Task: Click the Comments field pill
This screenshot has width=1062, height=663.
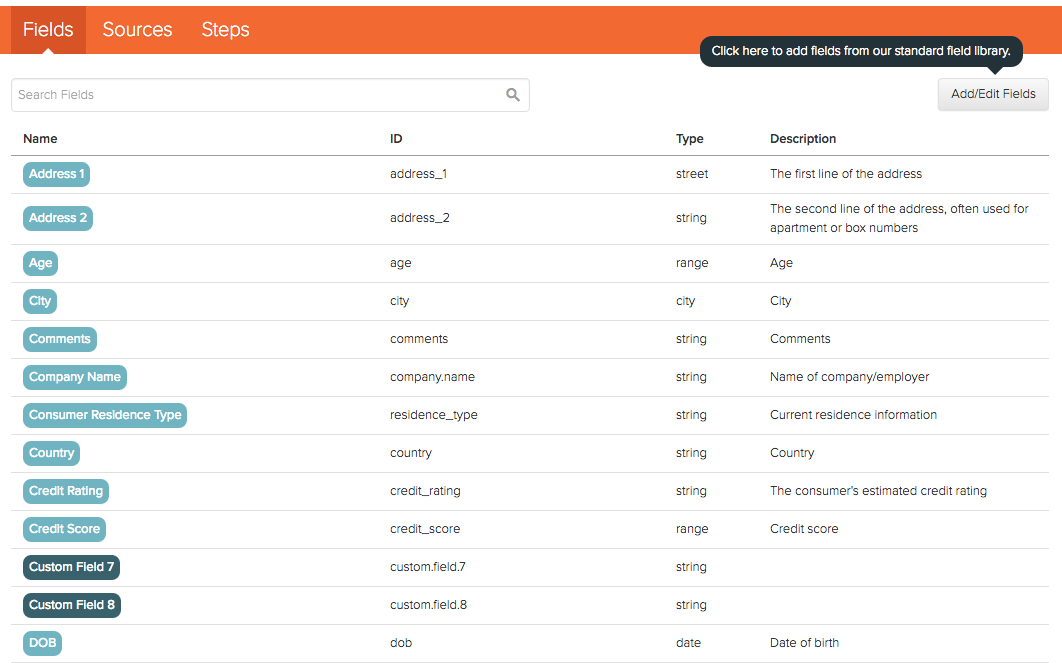Action: 59,339
